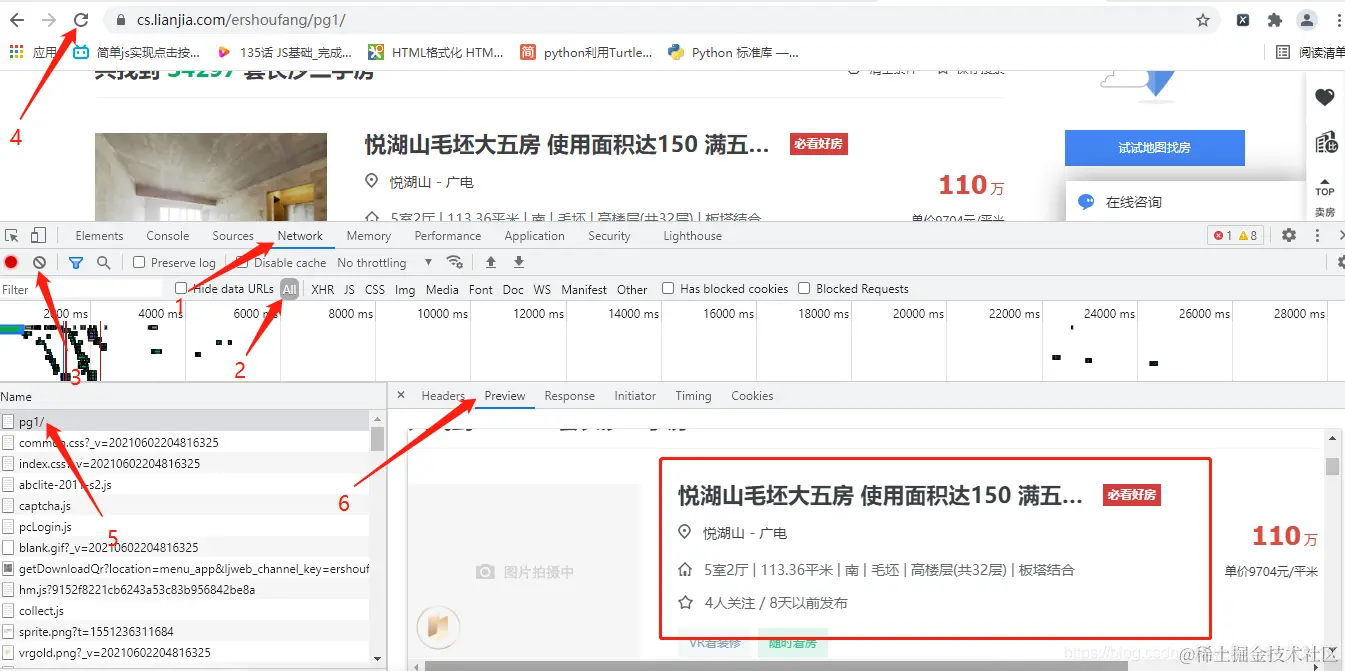This screenshot has width=1345, height=671.
Task: Import a HAR file using the up-arrow icon
Action: (x=489, y=262)
